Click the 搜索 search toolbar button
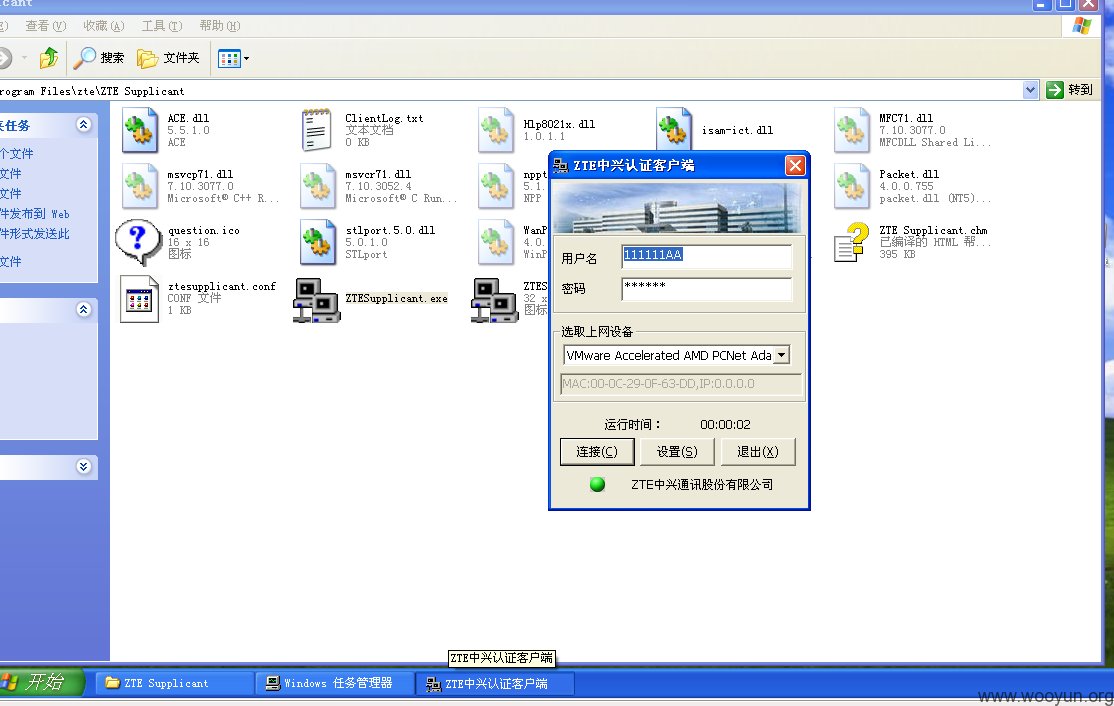 99,58
